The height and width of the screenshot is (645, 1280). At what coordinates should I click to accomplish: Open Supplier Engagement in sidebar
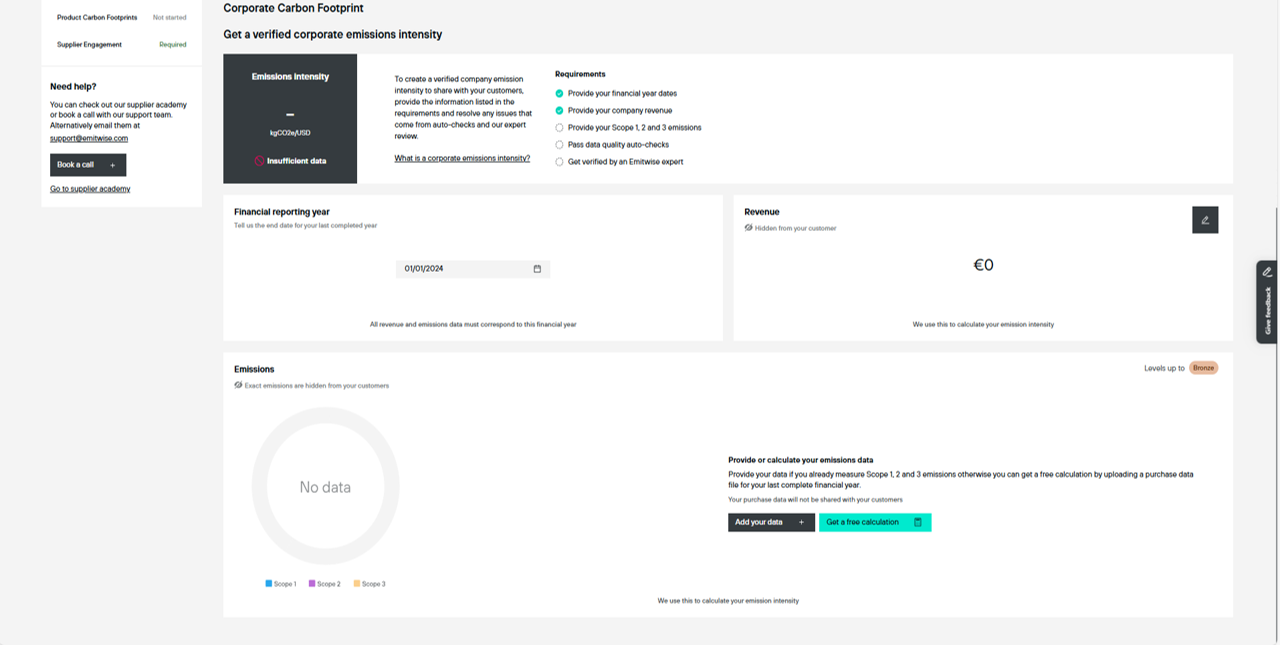click(x=89, y=45)
